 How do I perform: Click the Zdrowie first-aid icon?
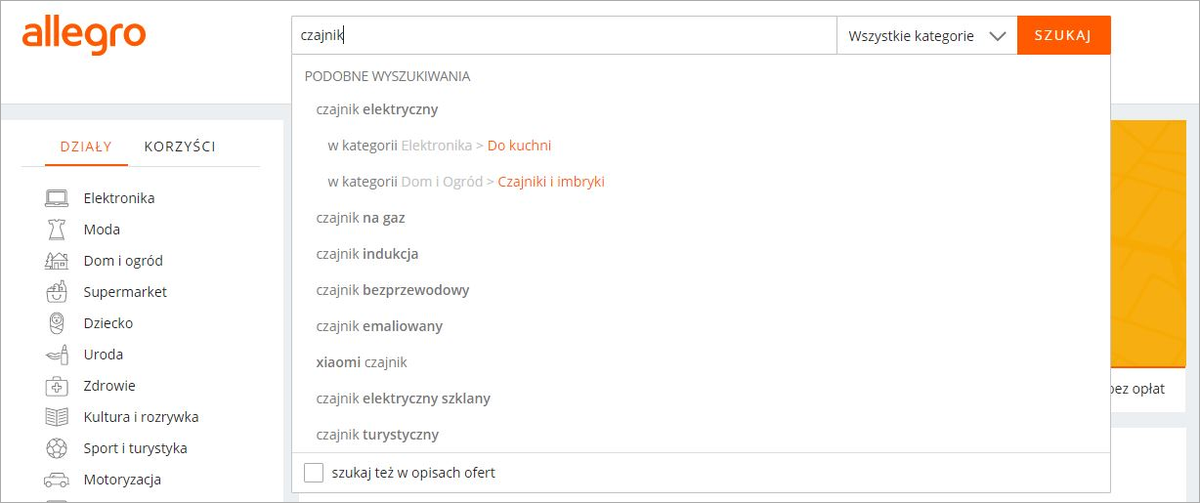[56, 385]
